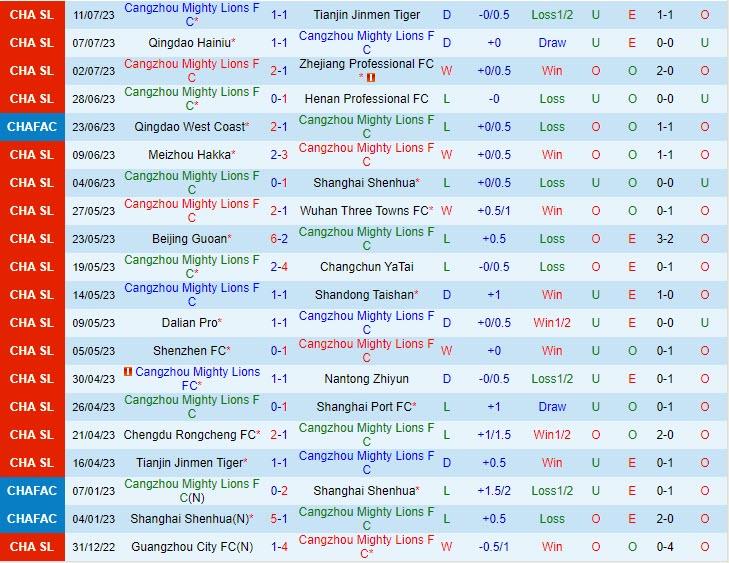The height and width of the screenshot is (563, 729).
Task: Select the date 28/06/23
Action: tap(93, 99)
